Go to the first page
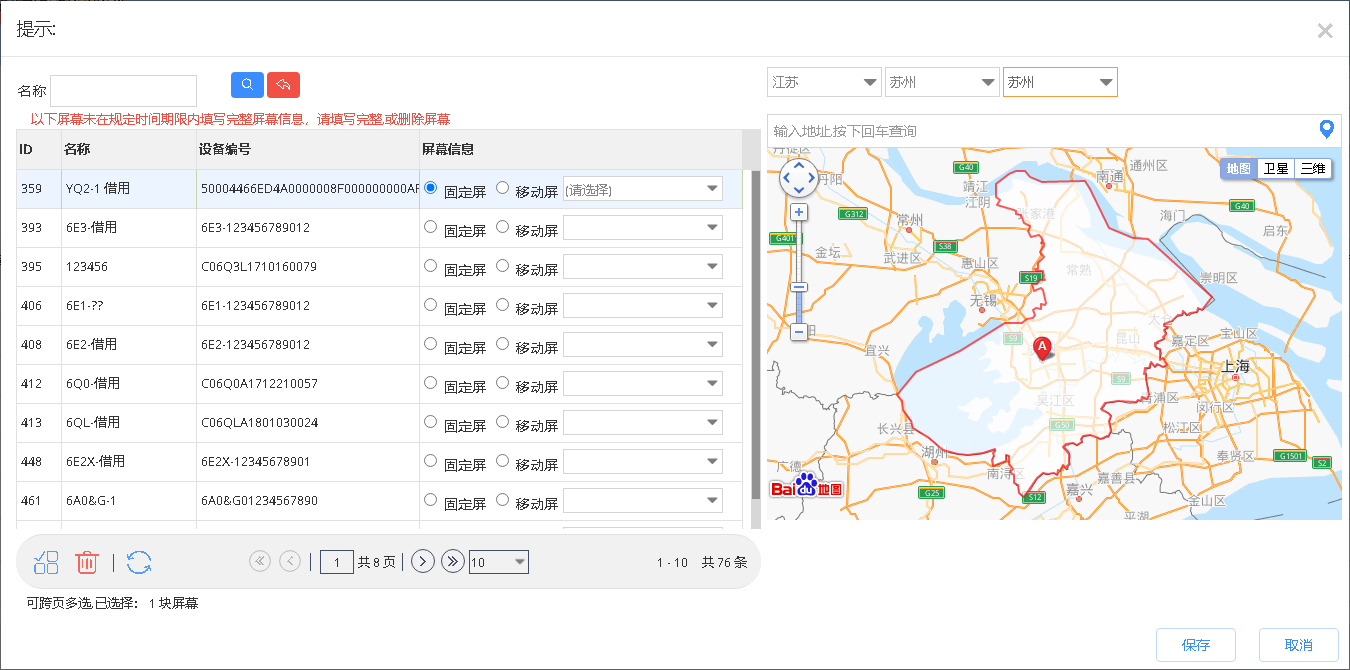The width and height of the screenshot is (1350, 670). click(260, 562)
